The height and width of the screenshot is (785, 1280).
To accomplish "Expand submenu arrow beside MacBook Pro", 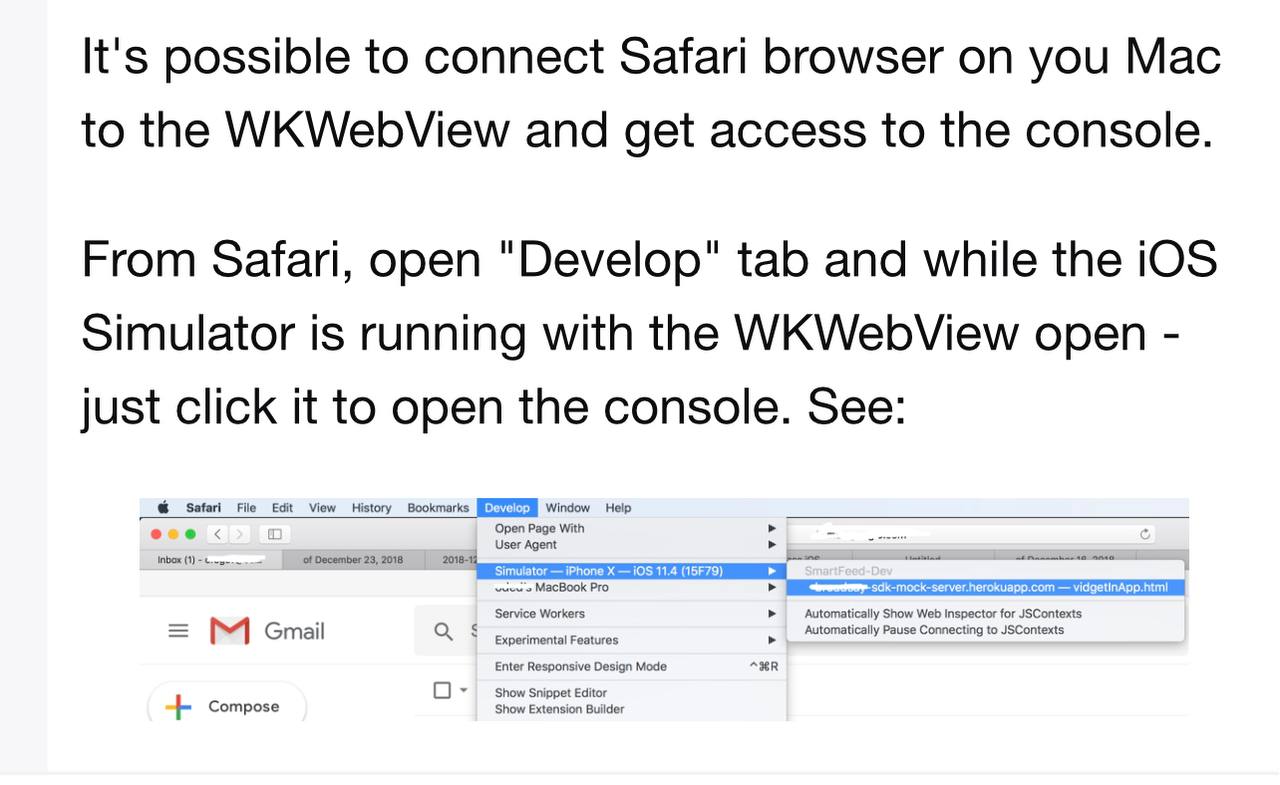I will point(772,587).
